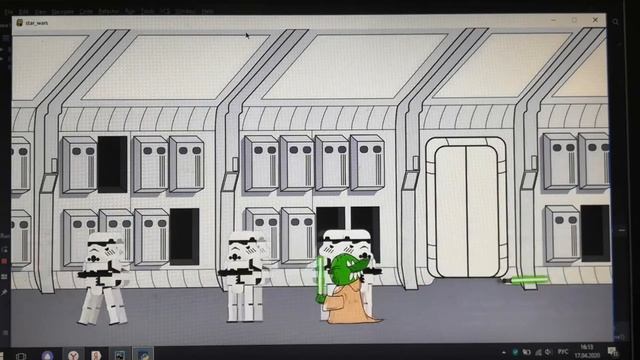The width and height of the screenshot is (640, 360).
Task: Click the green lightsaber lying on floor
Action: point(524,280)
